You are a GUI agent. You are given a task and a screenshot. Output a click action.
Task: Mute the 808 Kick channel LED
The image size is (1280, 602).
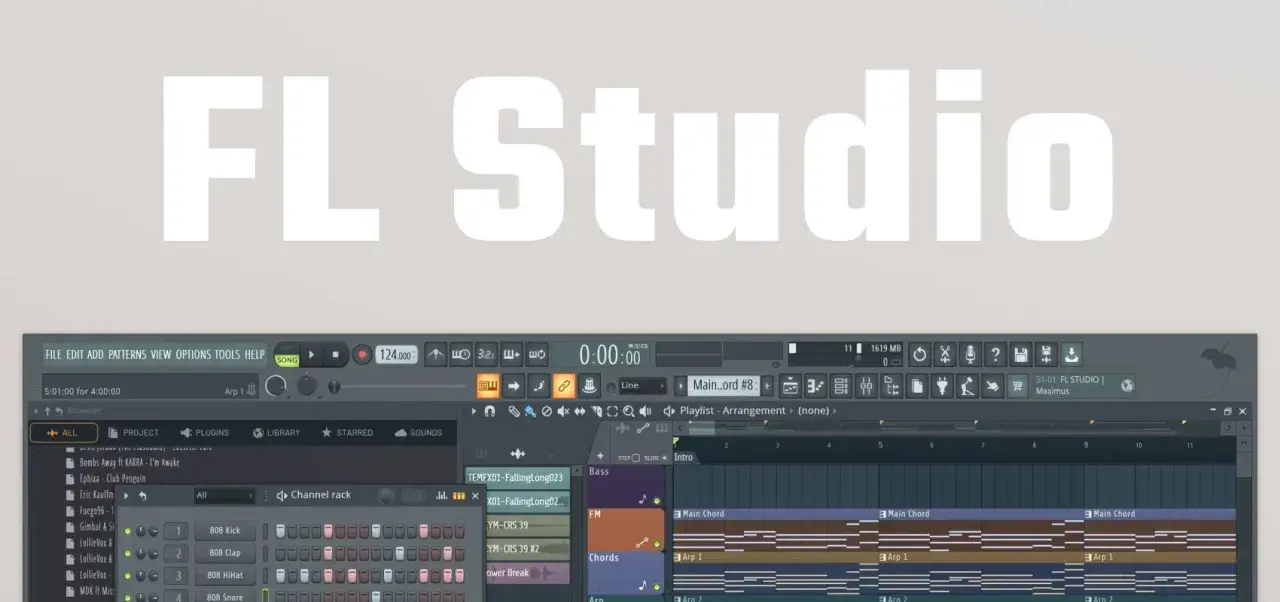[127, 531]
